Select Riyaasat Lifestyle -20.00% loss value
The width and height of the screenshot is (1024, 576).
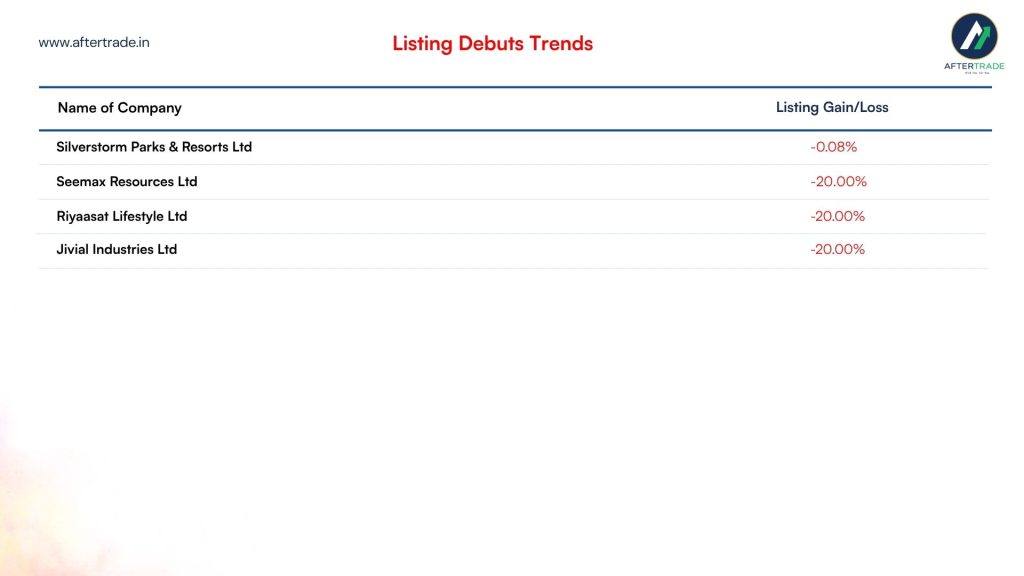837,216
